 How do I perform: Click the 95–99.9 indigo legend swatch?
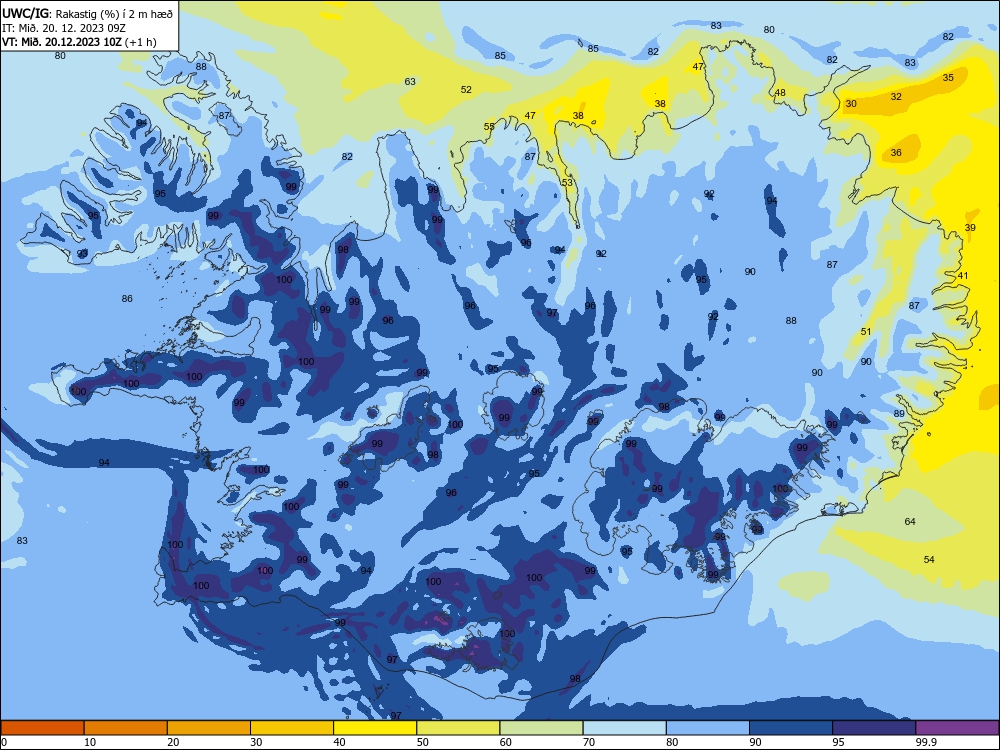click(874, 728)
